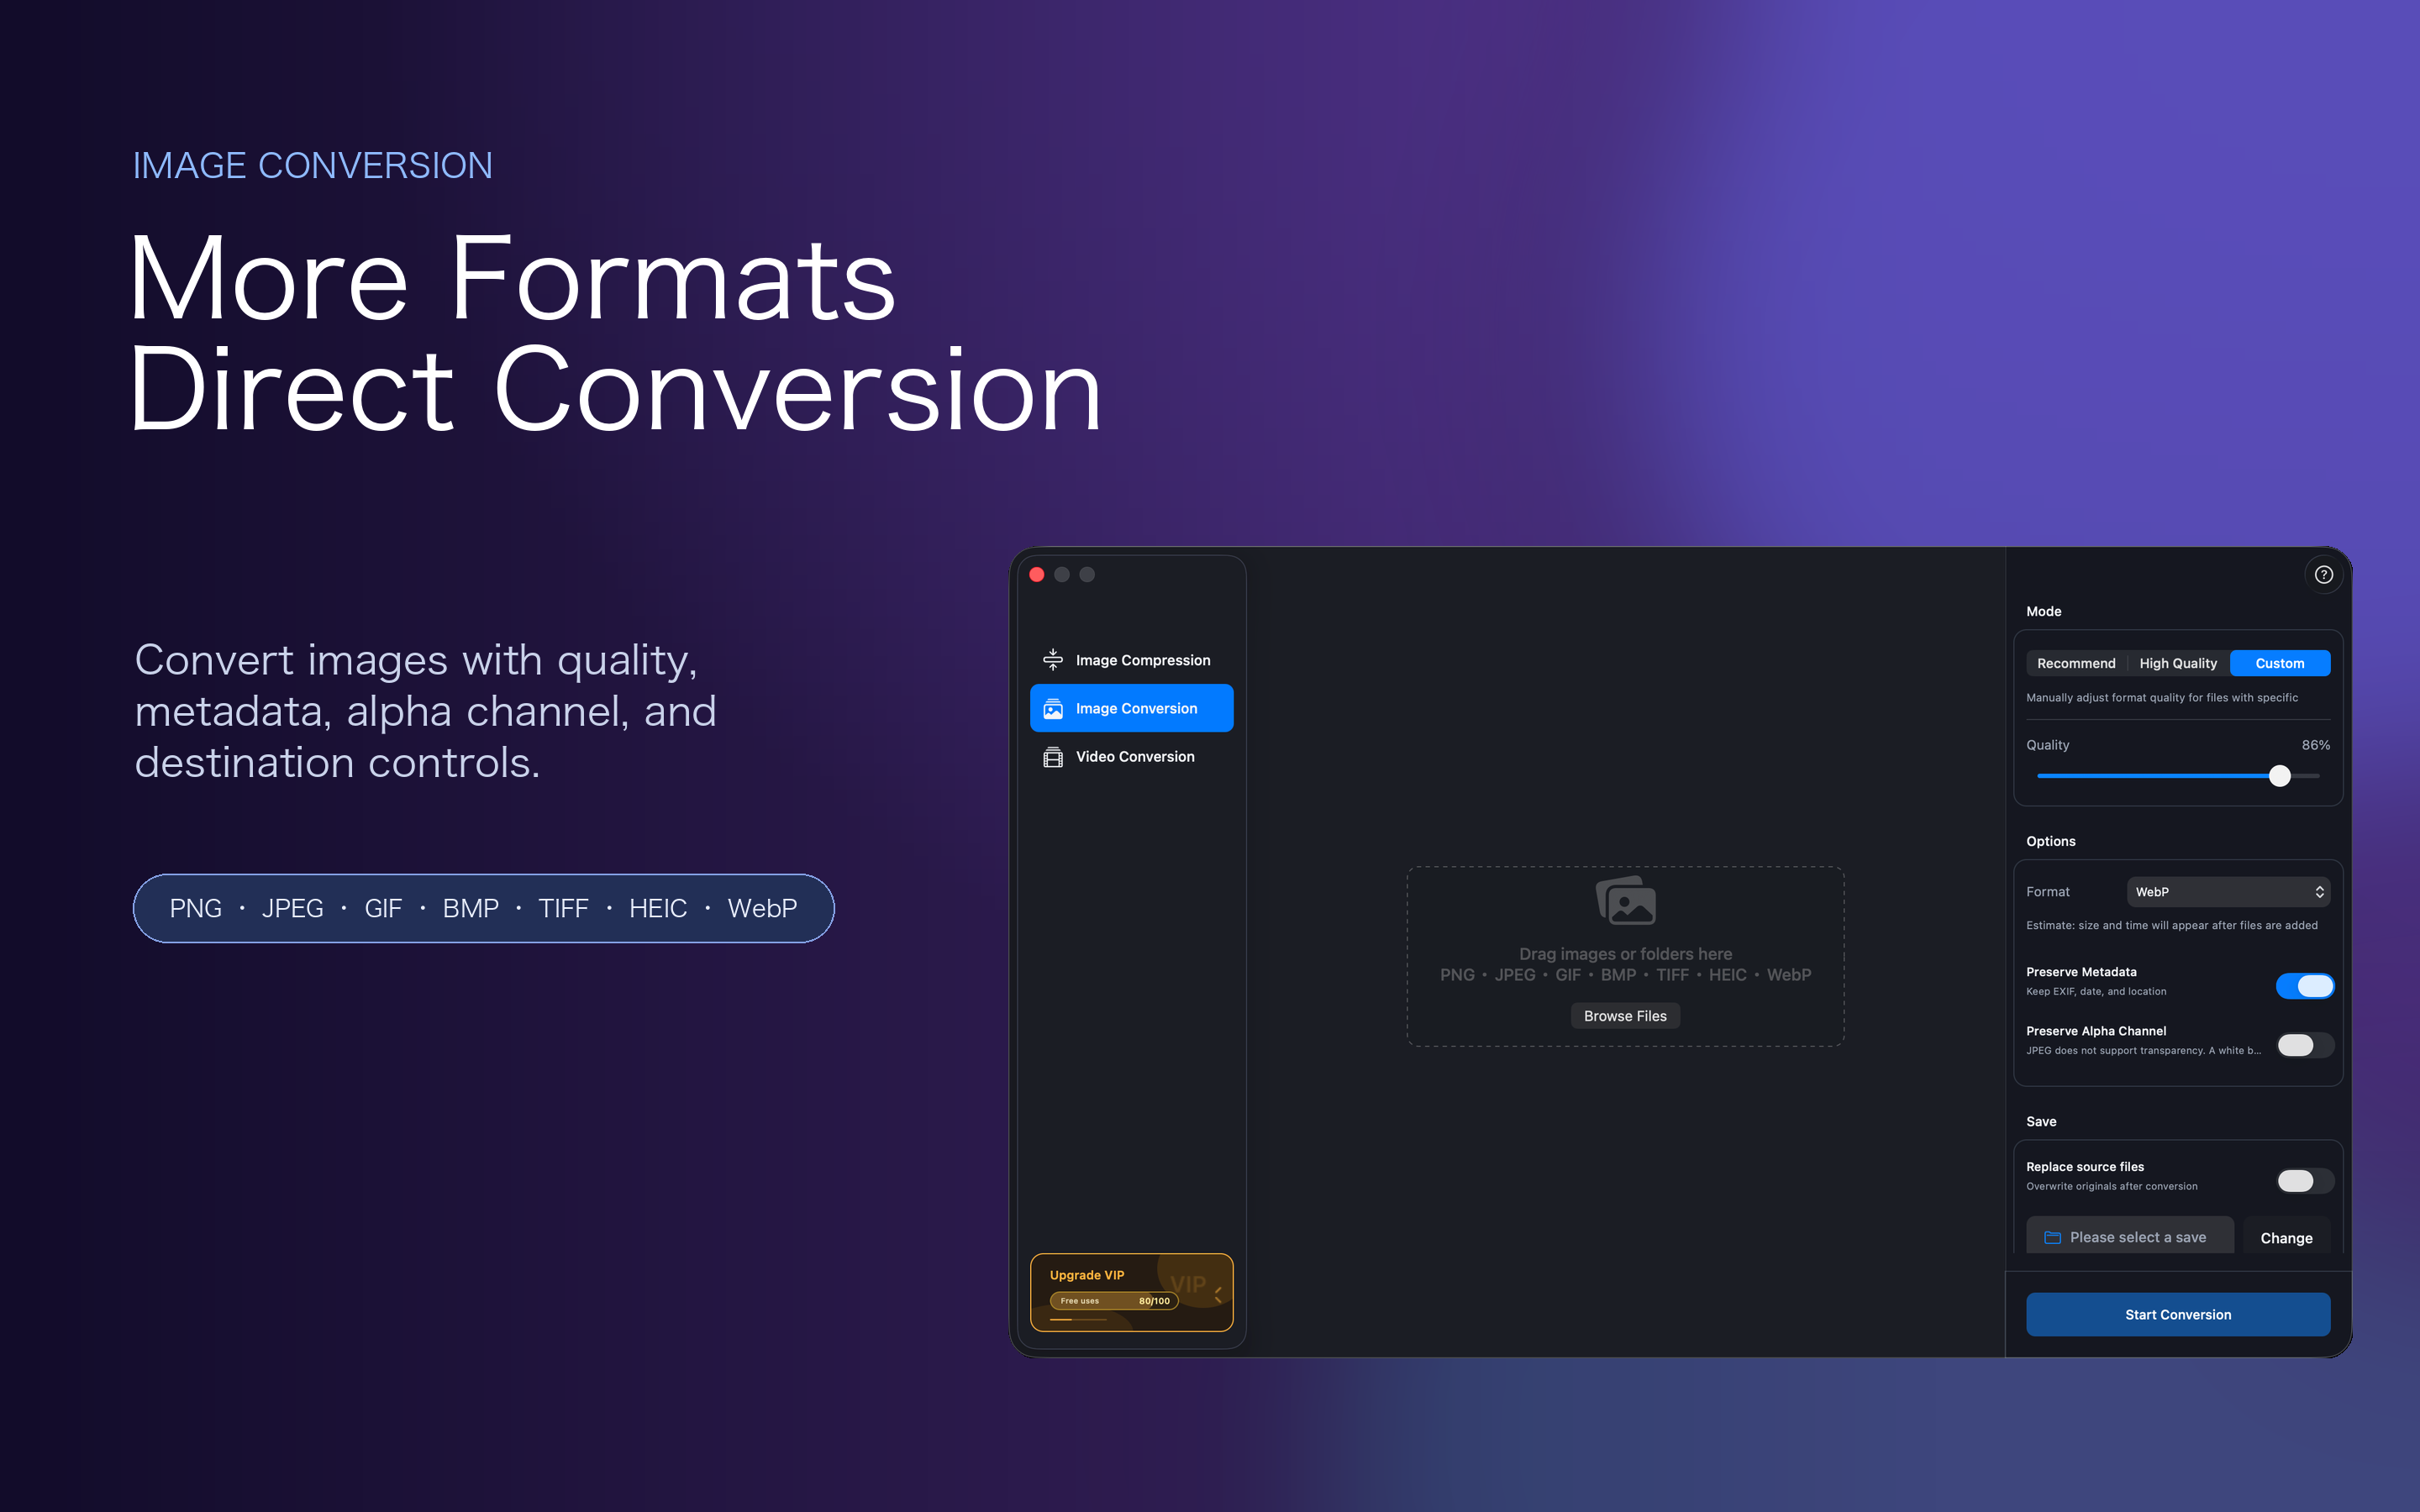2420x1512 pixels.
Task: Click the Manually adjust format quality description
Action: pos(2162,698)
